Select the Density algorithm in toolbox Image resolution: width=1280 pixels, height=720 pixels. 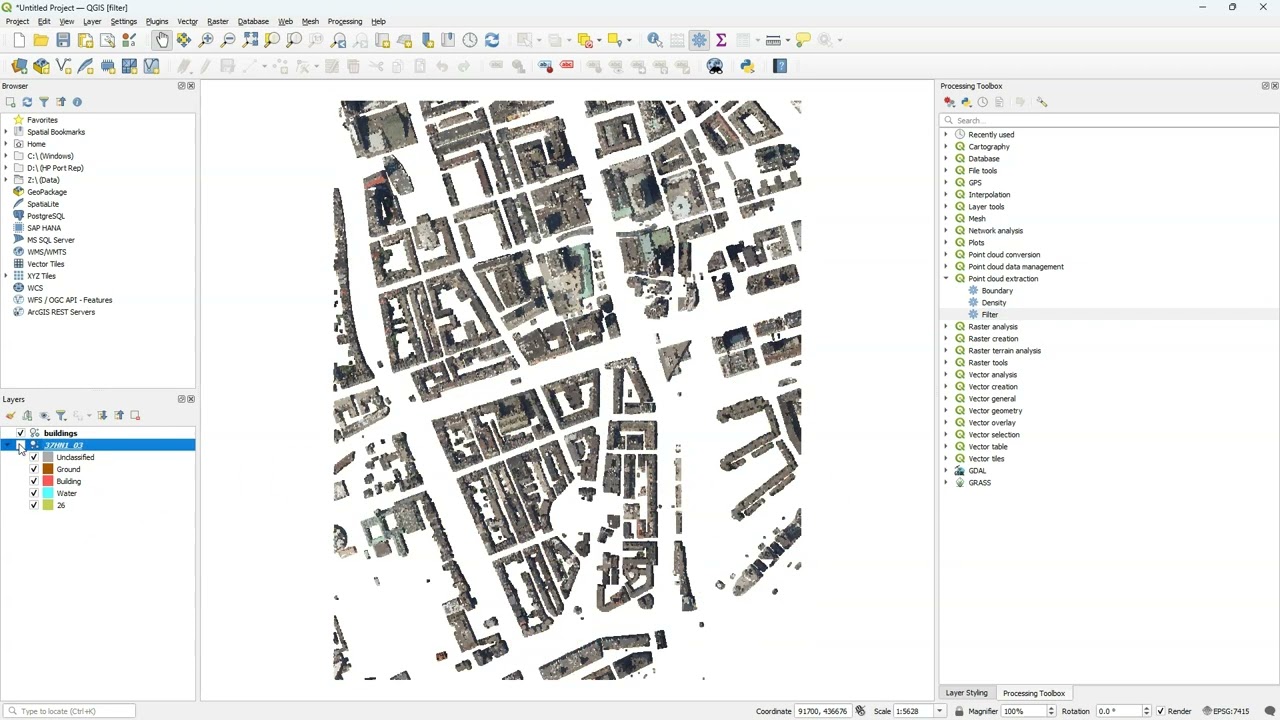pyautogui.click(x=993, y=303)
